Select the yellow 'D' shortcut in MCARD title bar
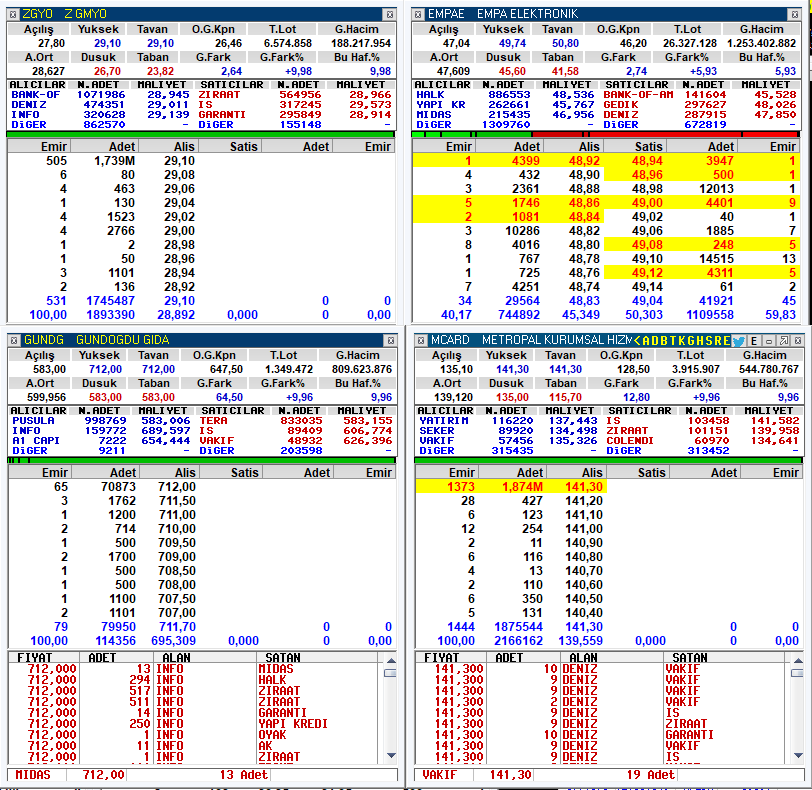 pyautogui.click(x=655, y=341)
